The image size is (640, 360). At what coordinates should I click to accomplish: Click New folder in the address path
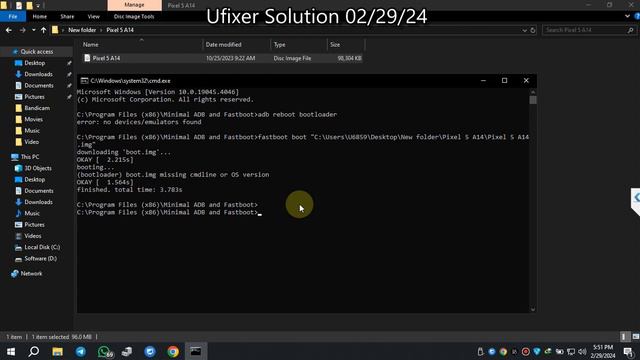(x=82, y=30)
